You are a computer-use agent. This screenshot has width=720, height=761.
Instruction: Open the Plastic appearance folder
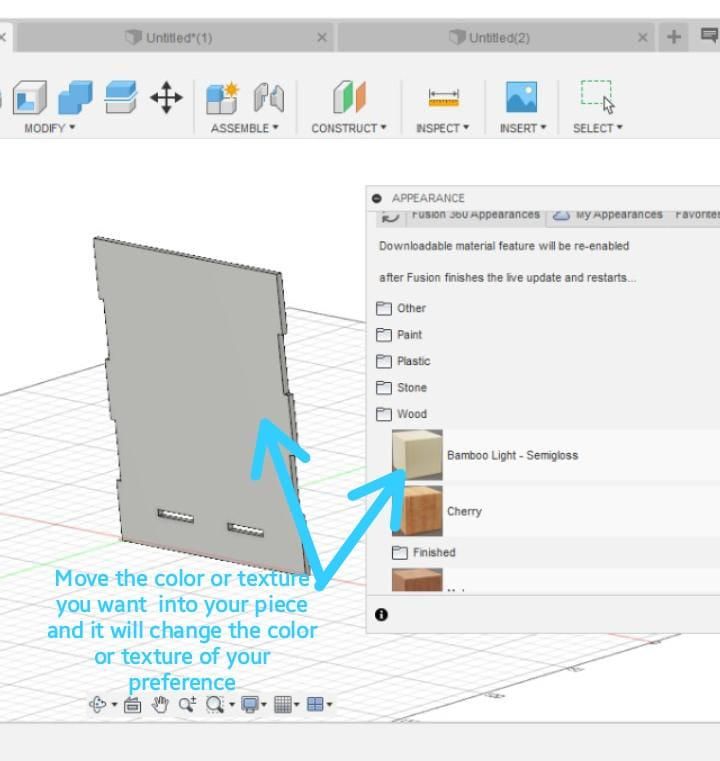[403, 361]
